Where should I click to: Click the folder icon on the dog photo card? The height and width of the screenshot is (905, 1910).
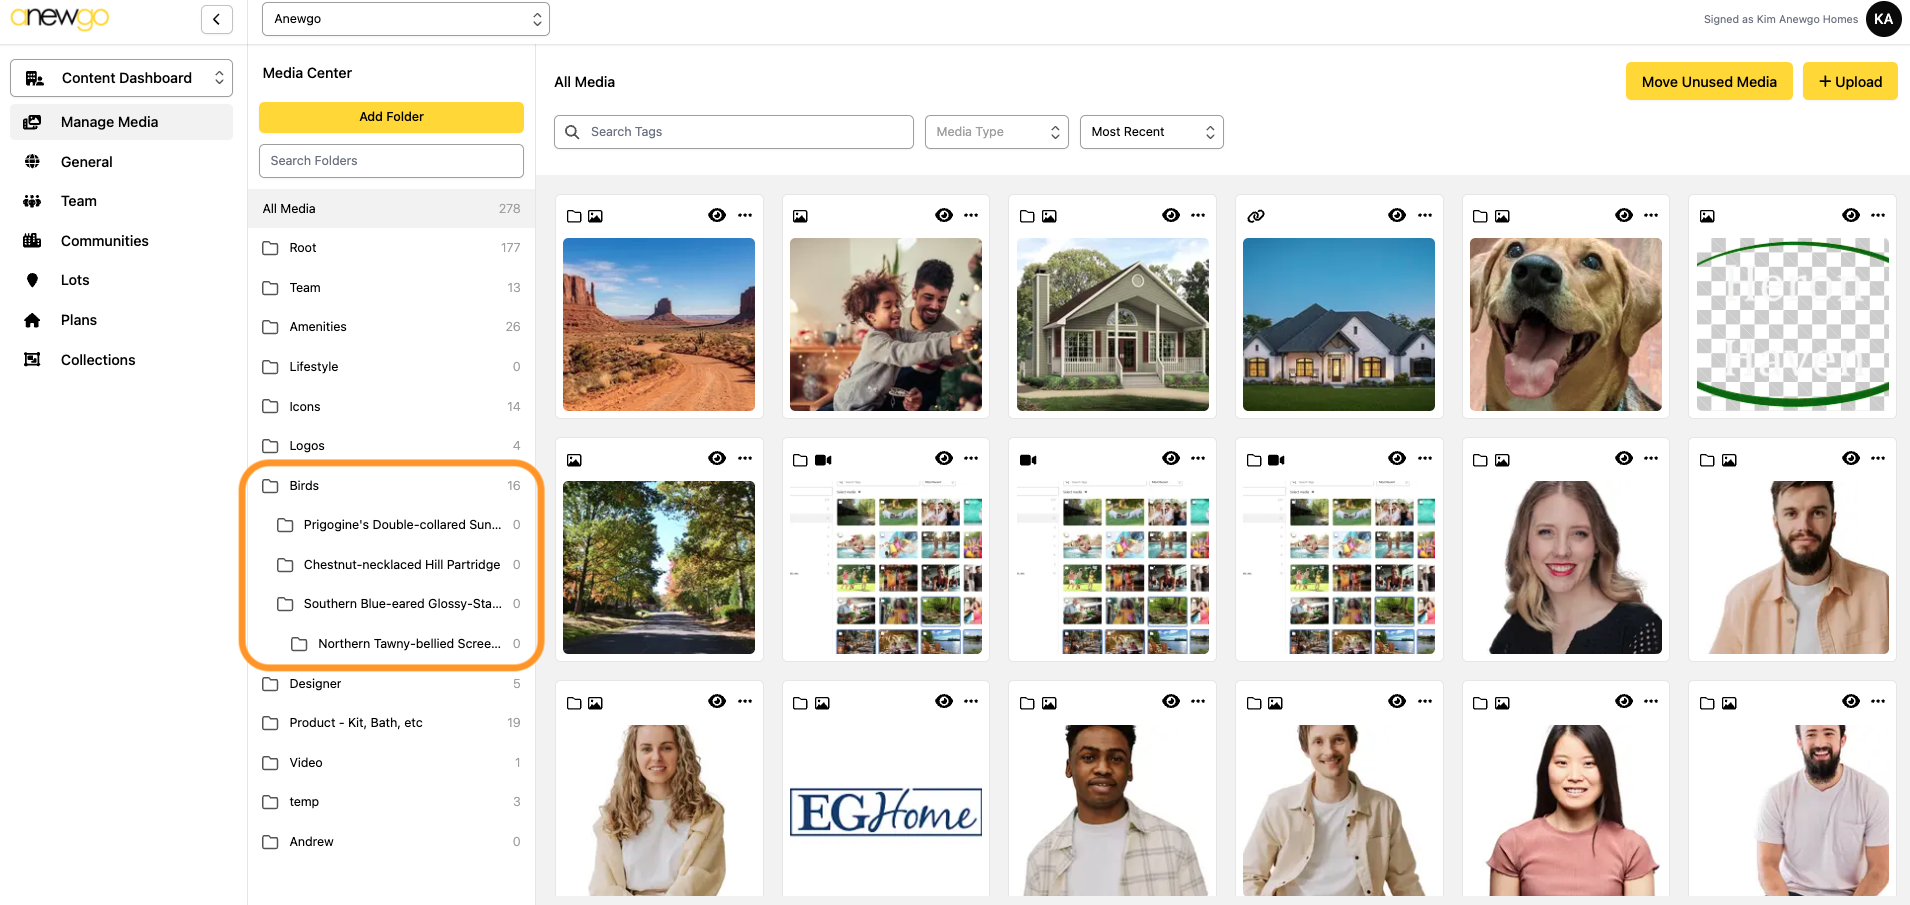(x=1480, y=216)
